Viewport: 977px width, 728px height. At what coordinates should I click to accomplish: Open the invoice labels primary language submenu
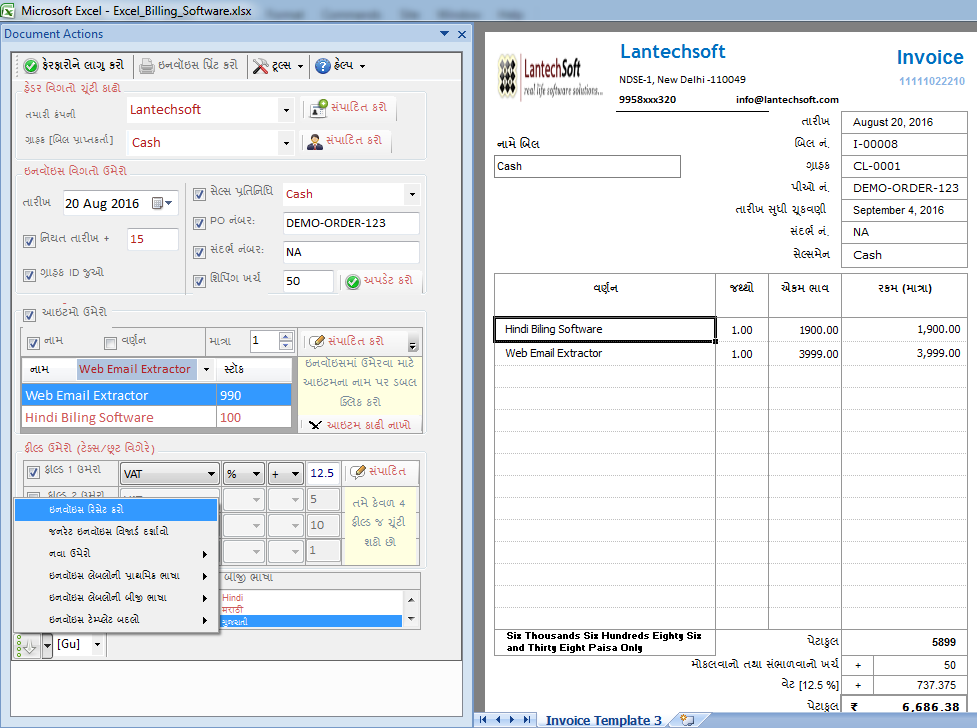coord(117,575)
